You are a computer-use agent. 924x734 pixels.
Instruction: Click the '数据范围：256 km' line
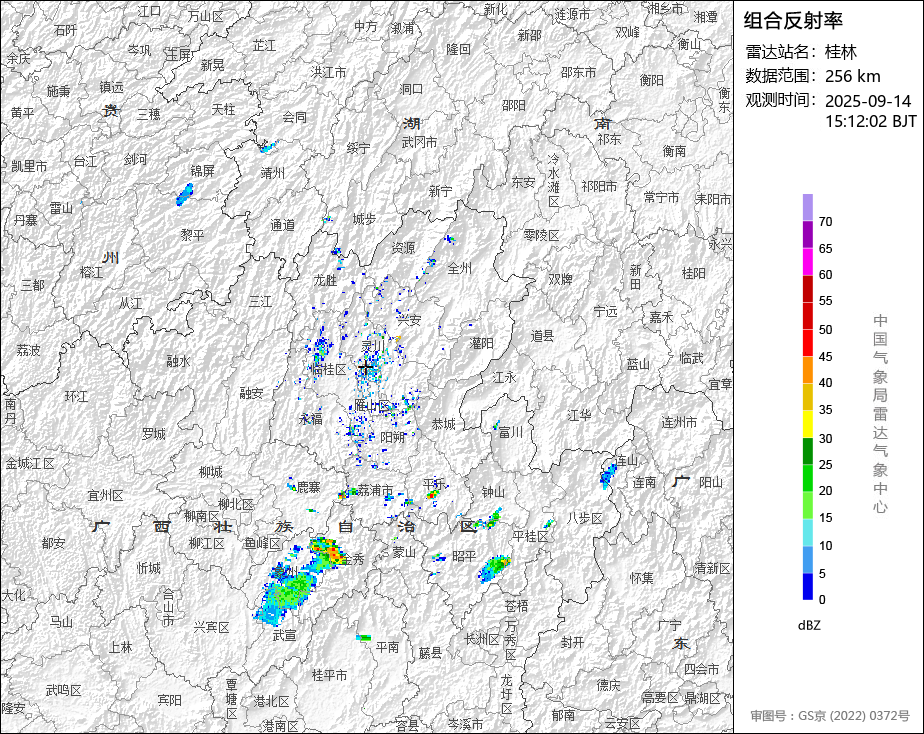pyautogui.click(x=813, y=76)
